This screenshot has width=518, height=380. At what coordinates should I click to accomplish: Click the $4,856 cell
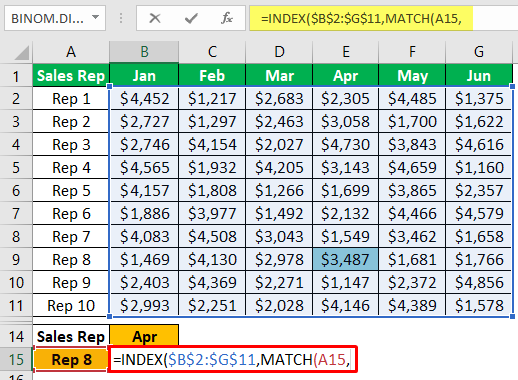pos(479,283)
